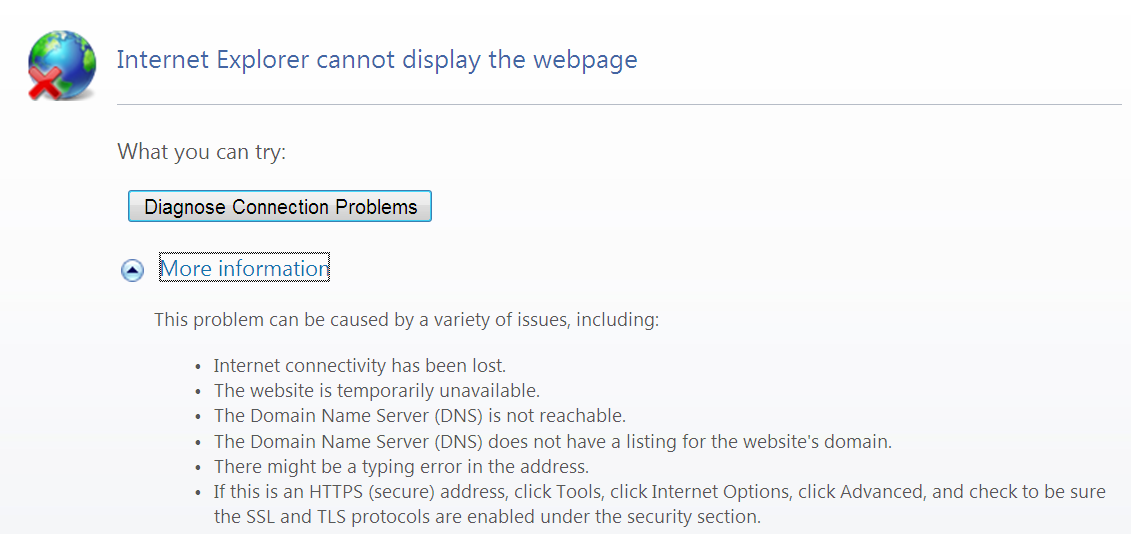Click 'Internet connectivity has been lost' bullet
The image size is (1131, 534).
coord(364,366)
